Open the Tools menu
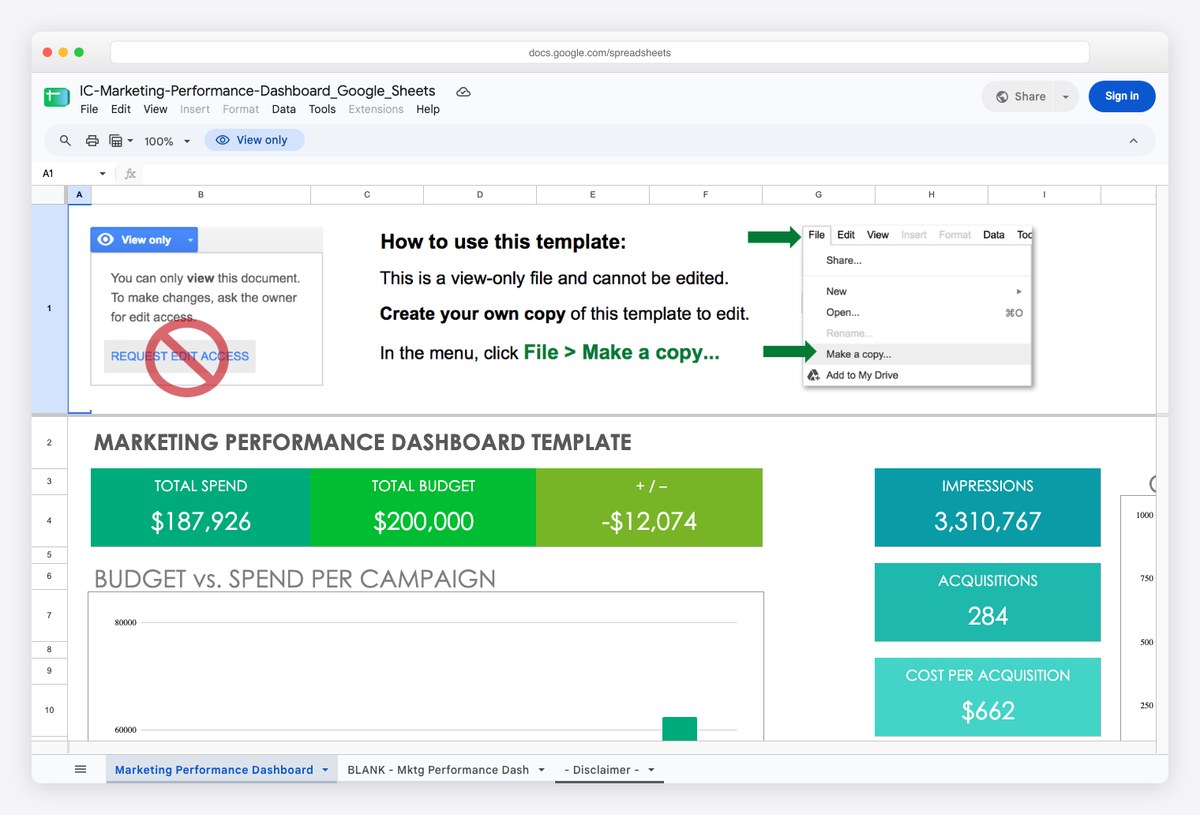 coord(322,109)
